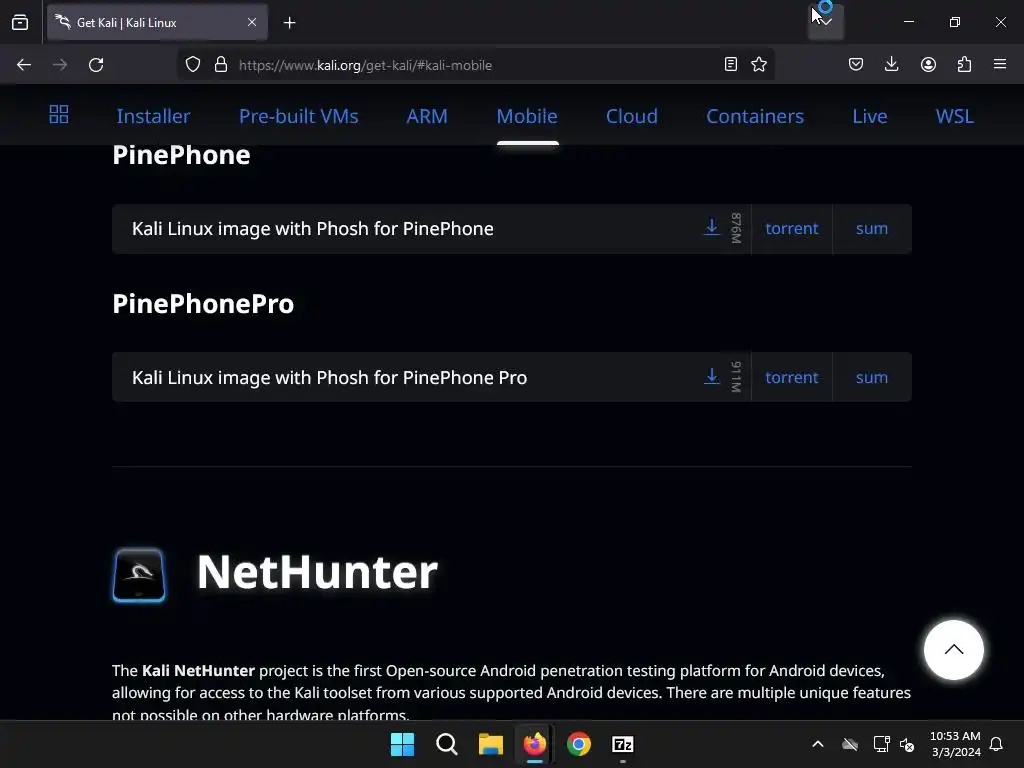Go back to the previous page
1024x768 pixels.
[x=24, y=65]
